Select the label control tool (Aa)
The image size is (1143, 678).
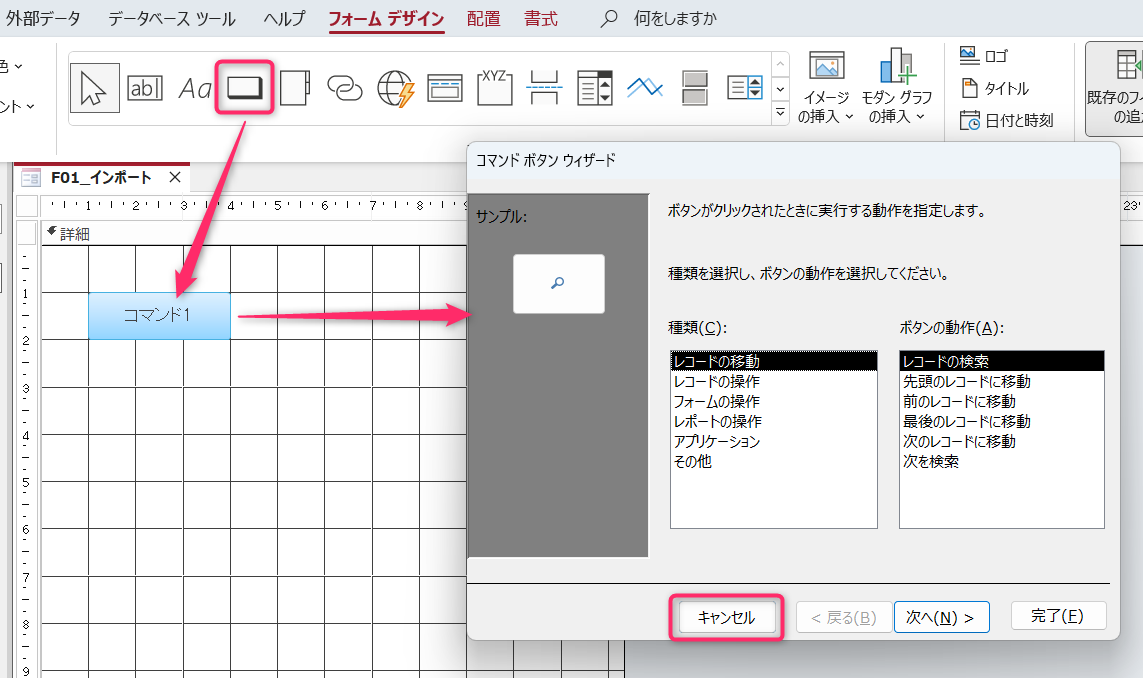tap(196, 87)
